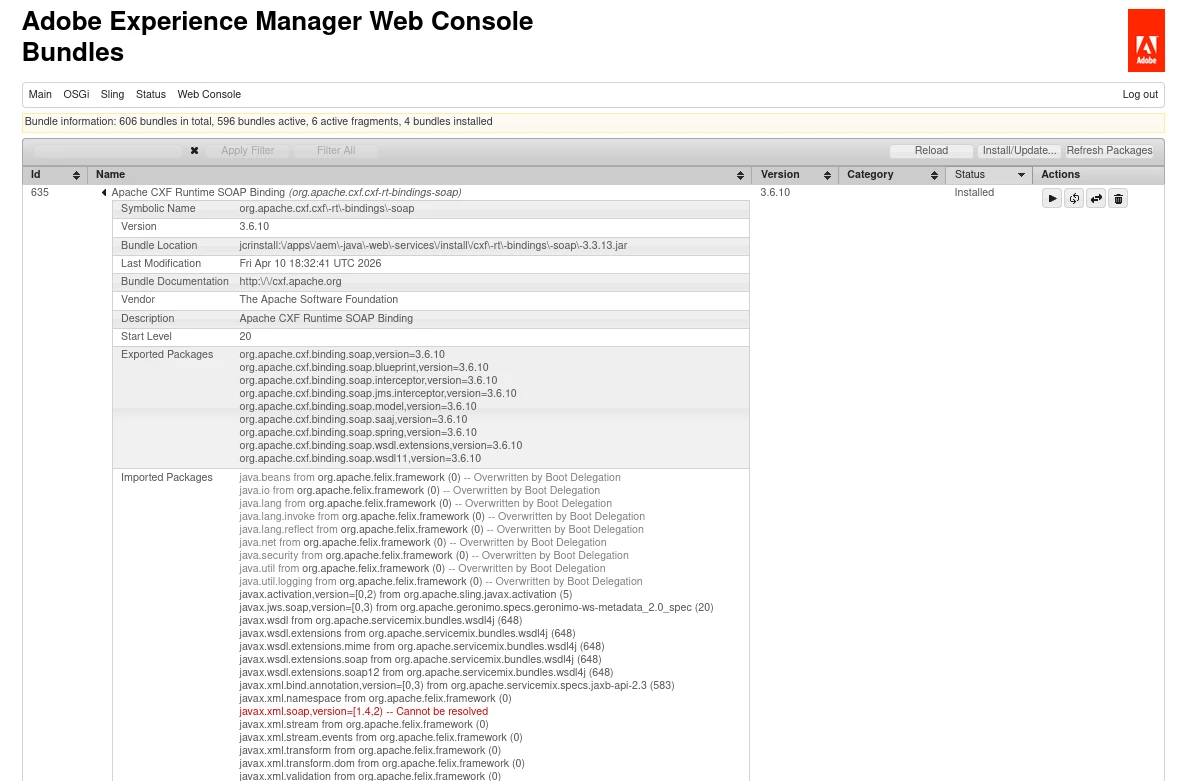
Task: Click the red javax.xml.soap Cannot be resolved line
Action: click(x=364, y=711)
